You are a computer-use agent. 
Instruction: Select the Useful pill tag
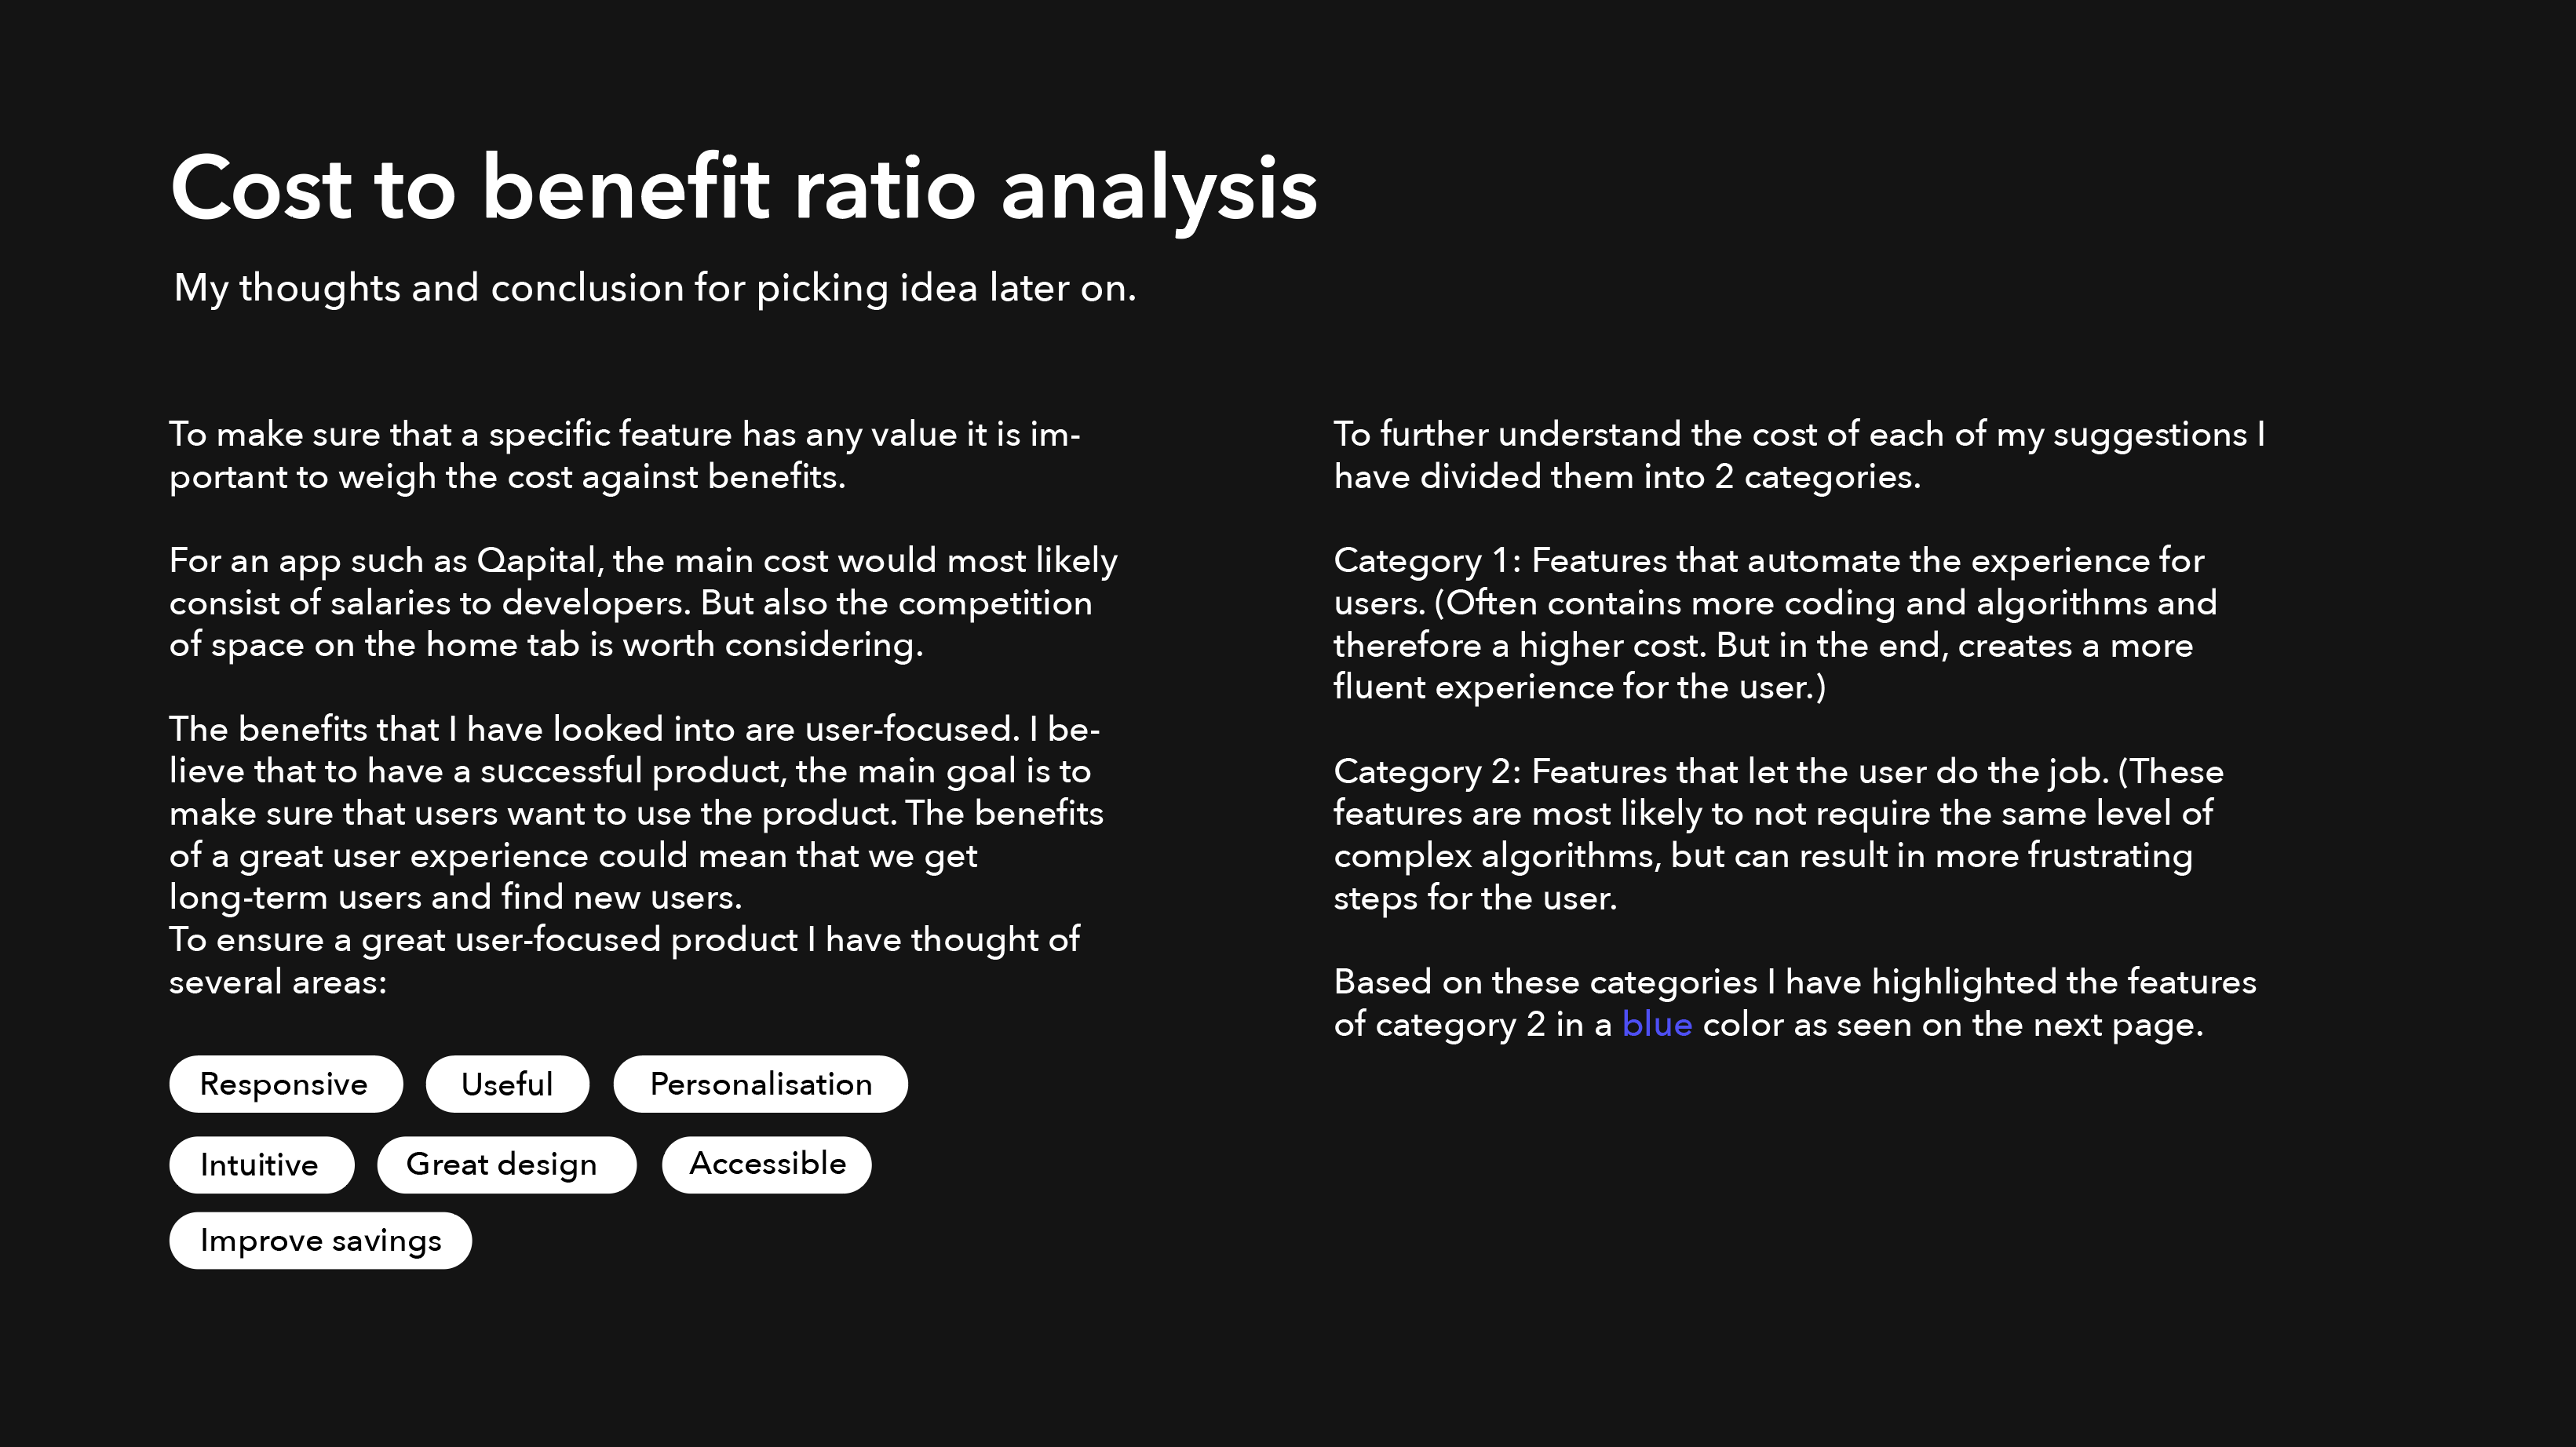tap(507, 1084)
